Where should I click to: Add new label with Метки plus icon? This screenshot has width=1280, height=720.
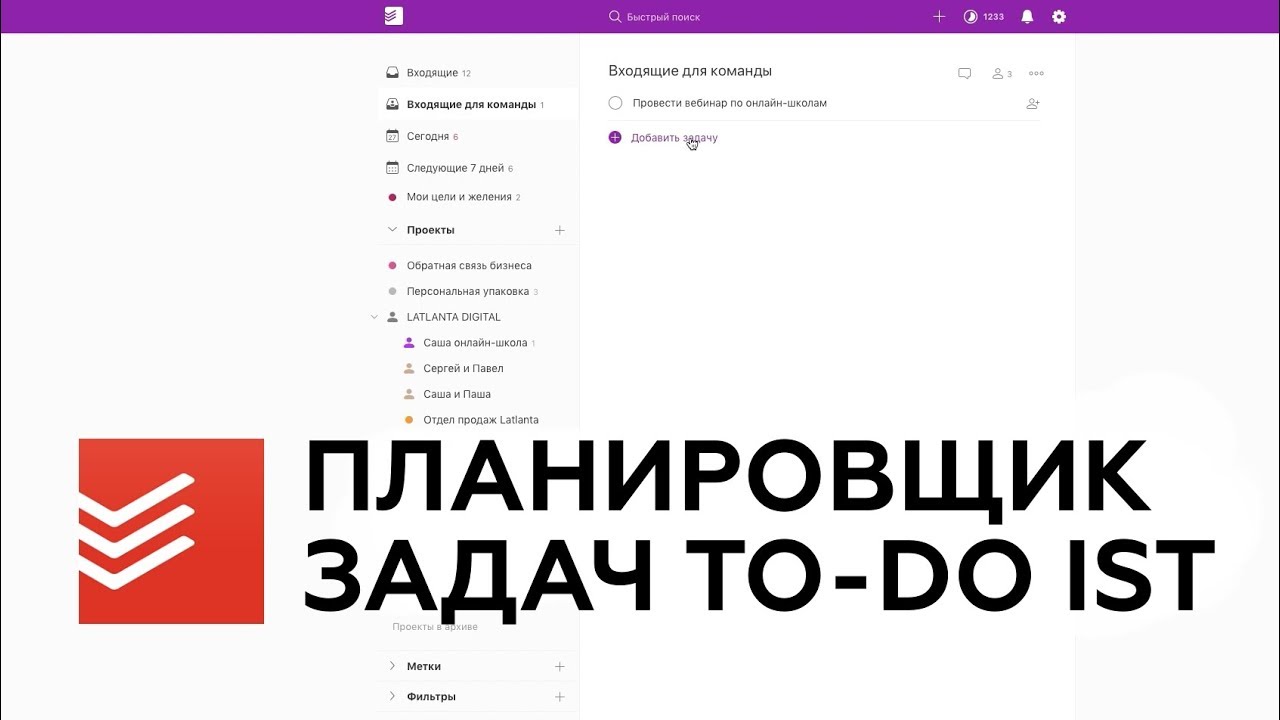click(560, 666)
